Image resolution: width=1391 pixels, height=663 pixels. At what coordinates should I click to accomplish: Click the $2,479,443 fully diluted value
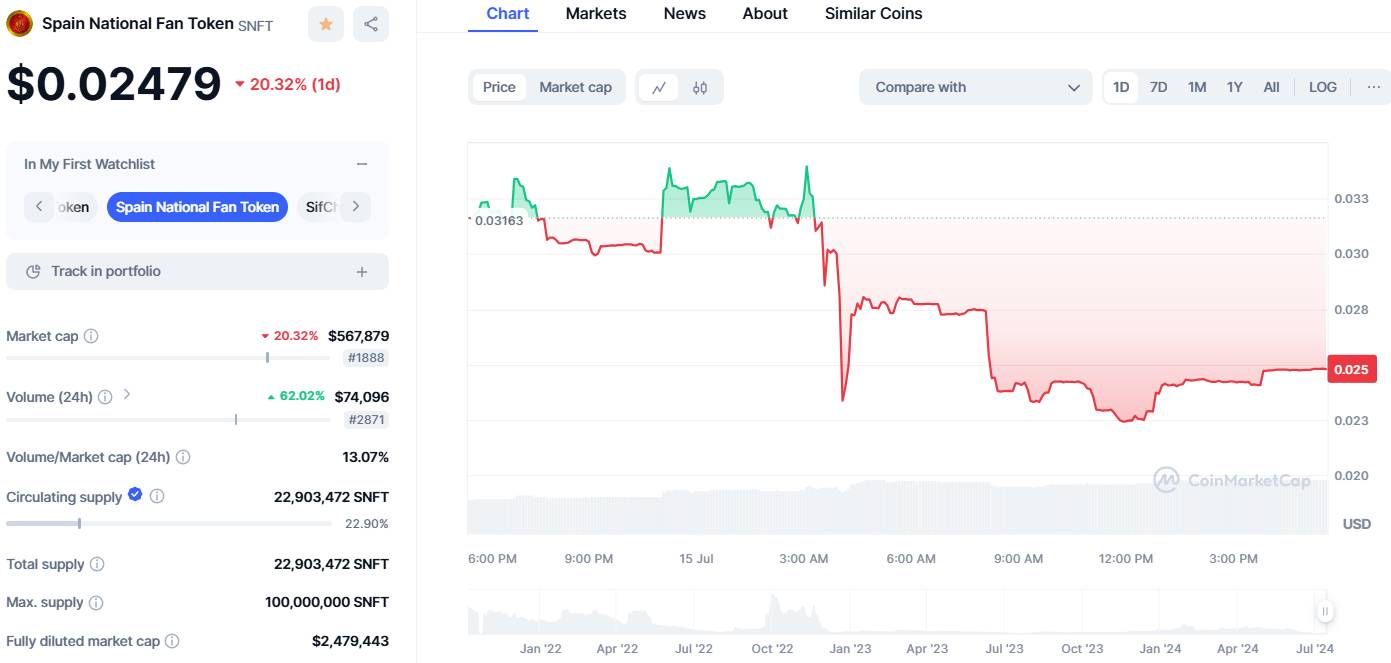[x=350, y=641]
